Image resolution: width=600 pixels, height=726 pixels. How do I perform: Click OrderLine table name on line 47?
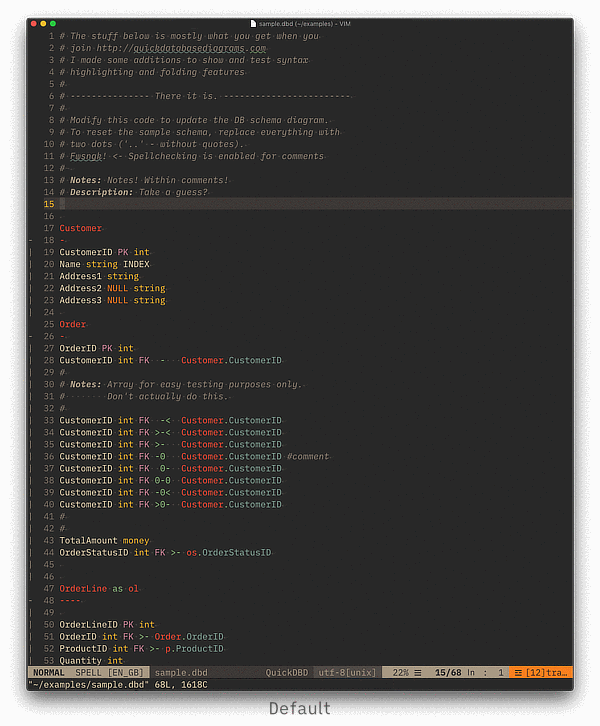pos(83,589)
